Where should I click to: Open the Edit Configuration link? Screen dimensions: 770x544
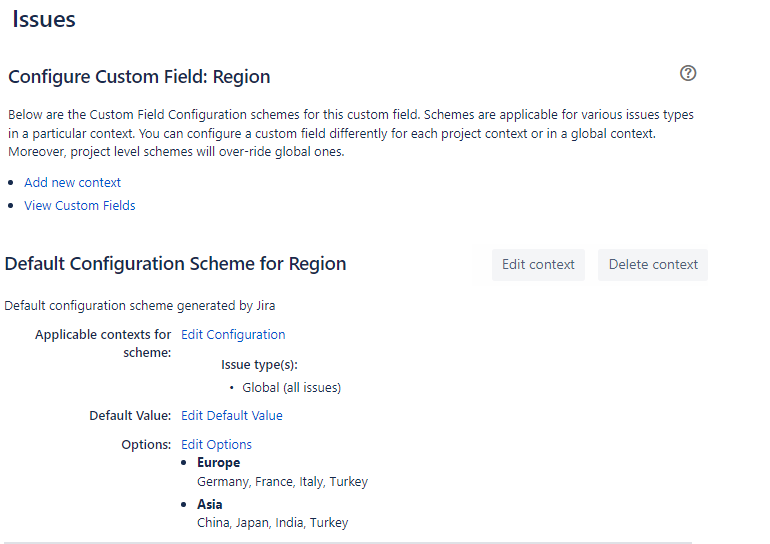point(233,335)
